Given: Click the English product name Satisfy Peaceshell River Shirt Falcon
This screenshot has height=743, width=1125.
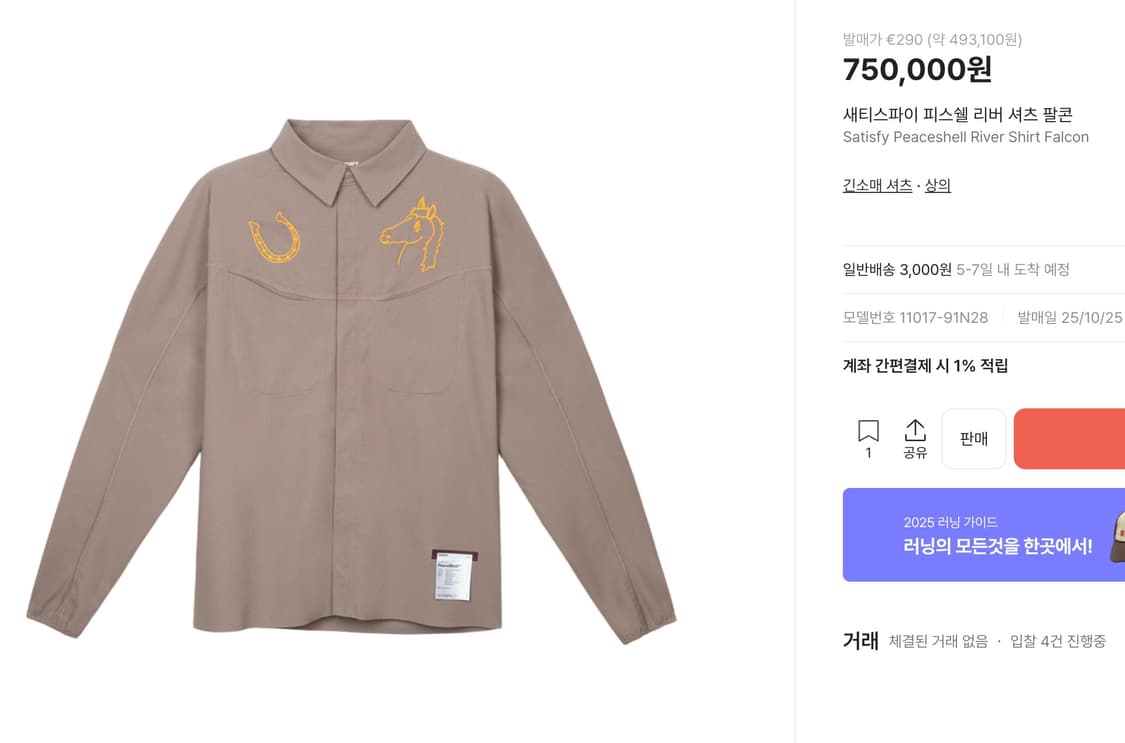Looking at the screenshot, I should point(963,137).
